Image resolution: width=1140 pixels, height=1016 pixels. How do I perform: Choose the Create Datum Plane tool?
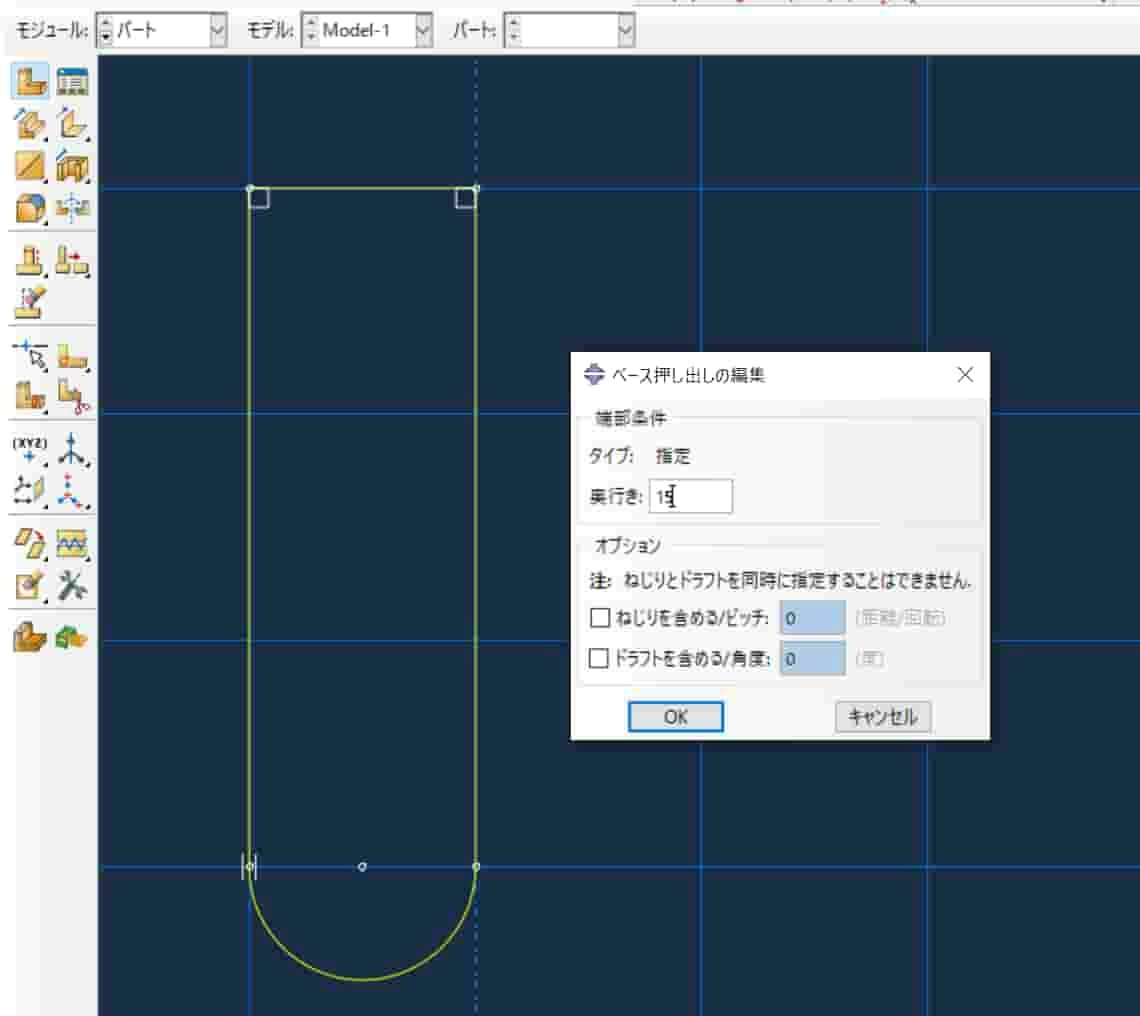coord(30,490)
